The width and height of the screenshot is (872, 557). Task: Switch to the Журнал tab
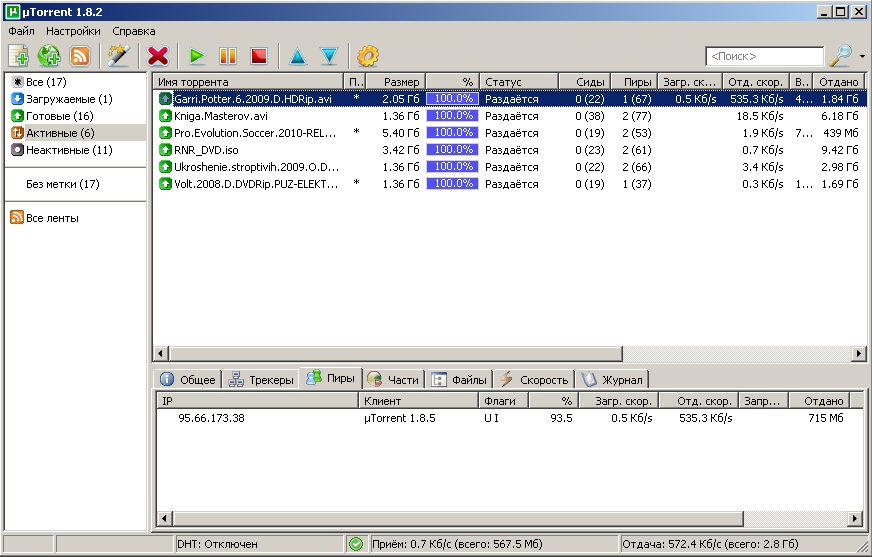(x=612, y=380)
